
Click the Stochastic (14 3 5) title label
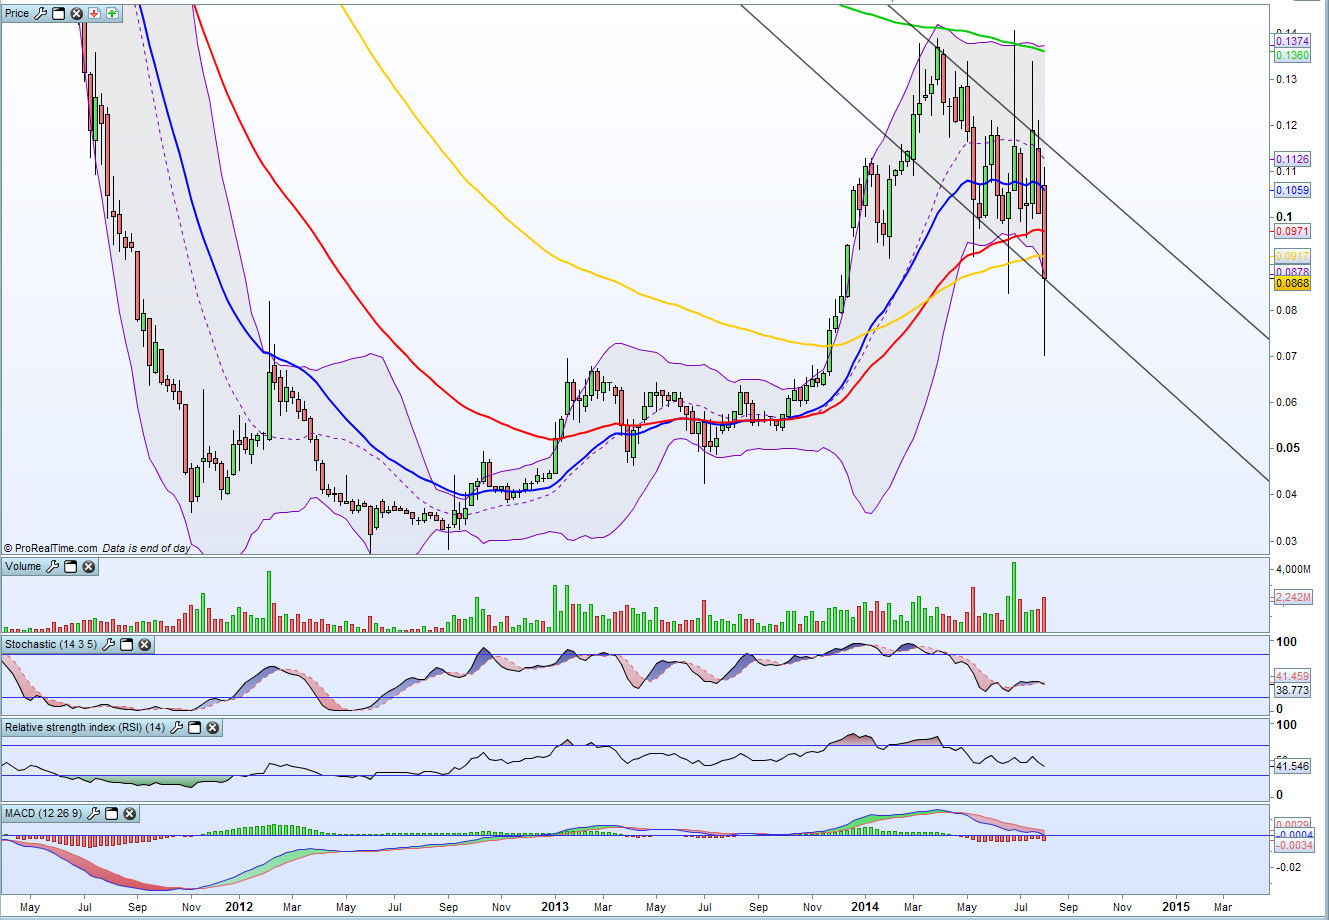[x=51, y=644]
